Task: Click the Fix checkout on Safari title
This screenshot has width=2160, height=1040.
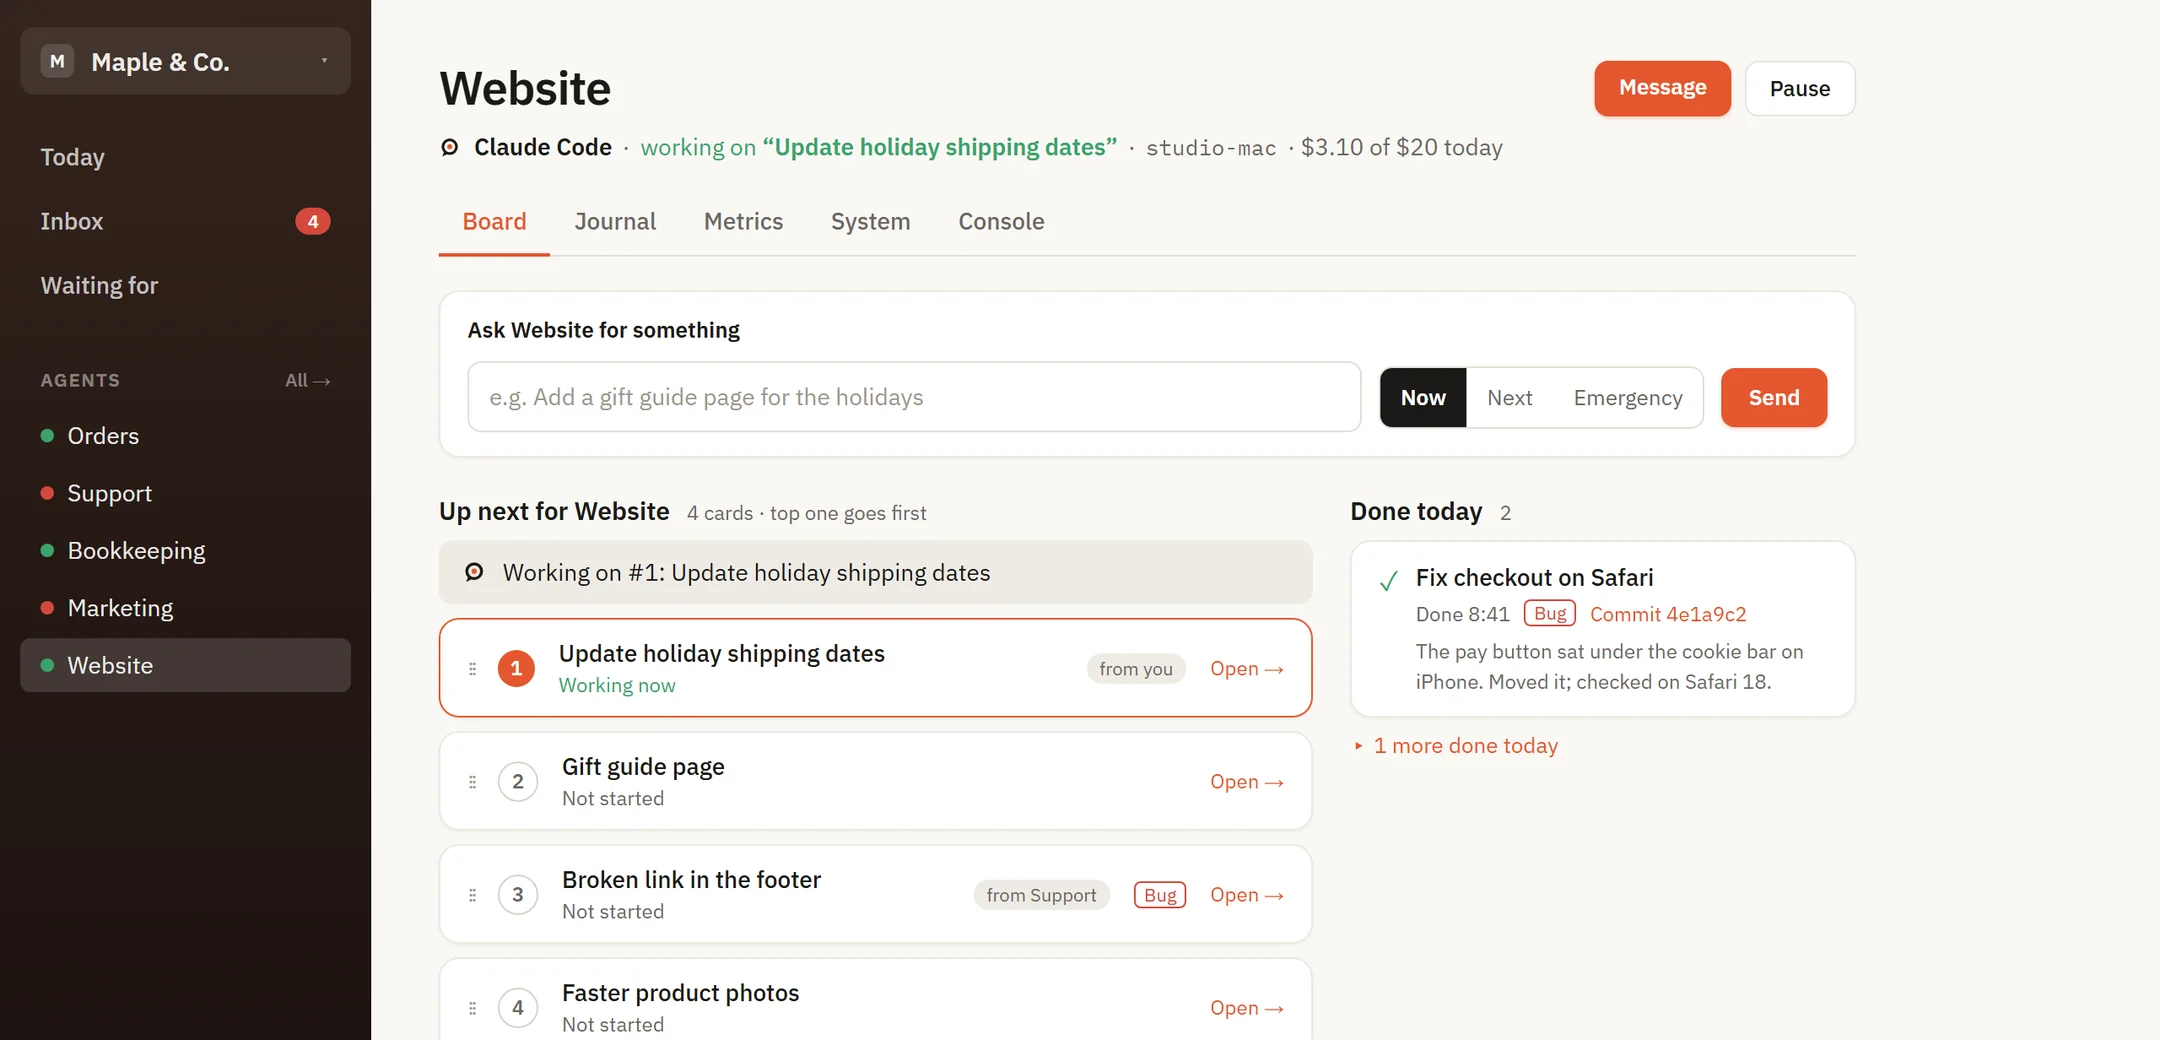Action: 1534,577
